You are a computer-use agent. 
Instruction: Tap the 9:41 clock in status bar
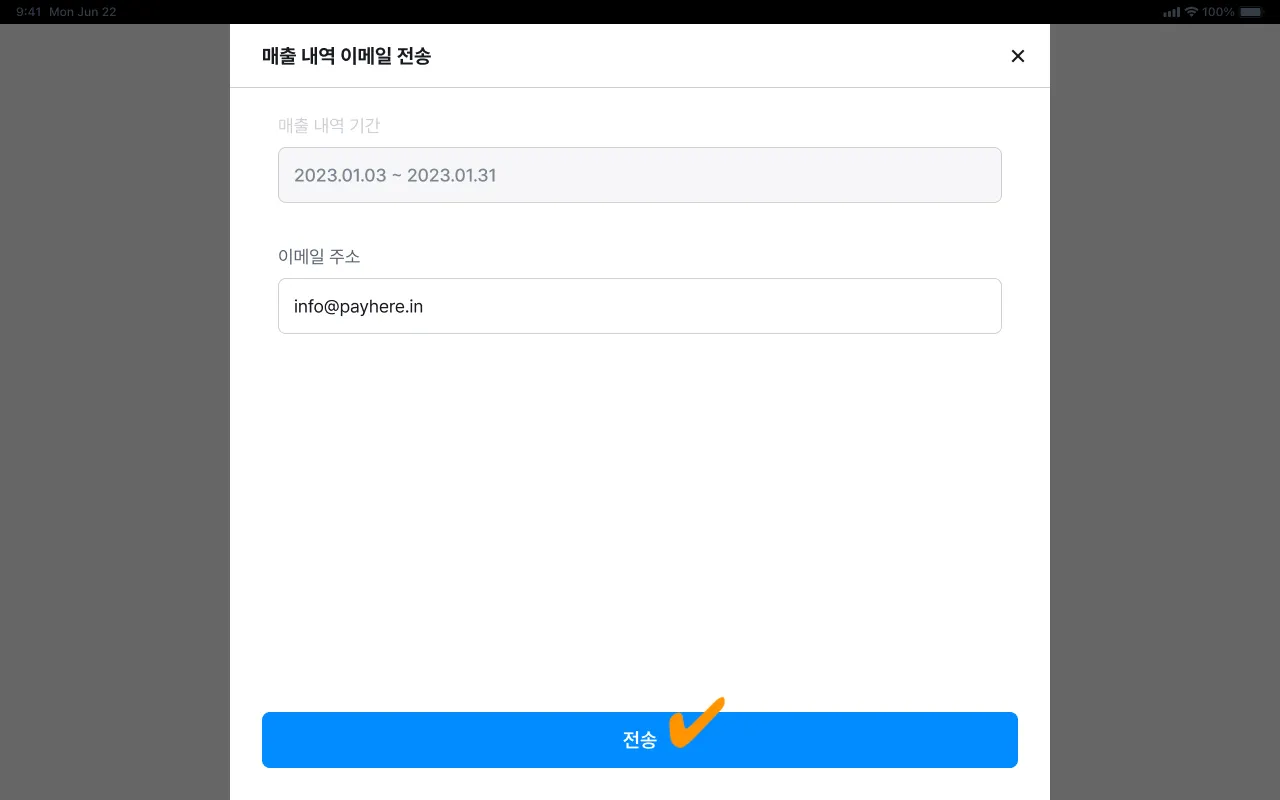[29, 12]
